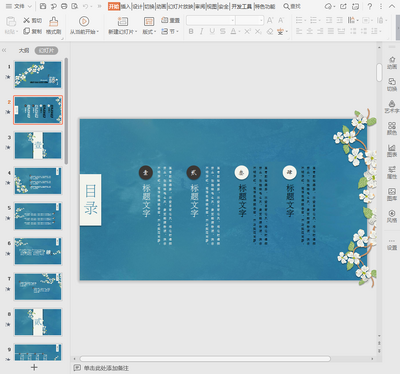Open the 开始 Home ribbon tab
The height and width of the screenshot is (374, 400).
point(114,6)
